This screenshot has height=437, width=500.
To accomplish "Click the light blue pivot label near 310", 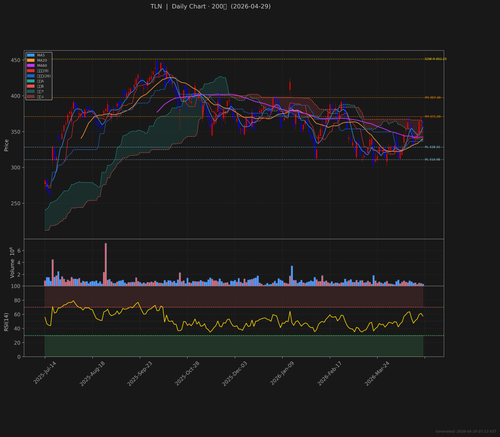I will click(x=432, y=160).
